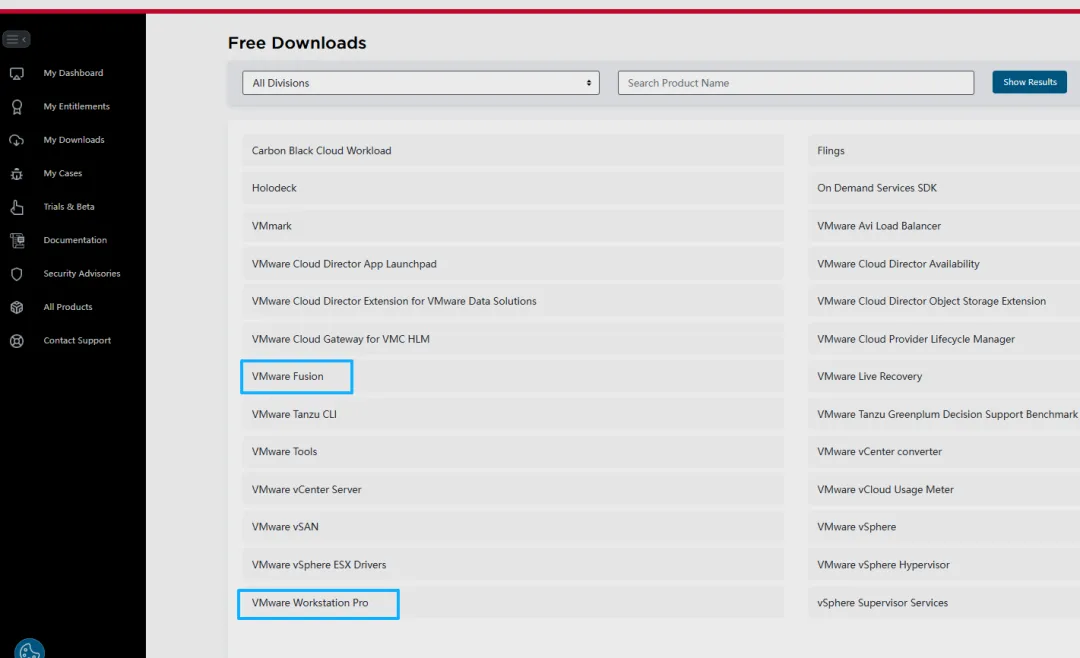
Task: Go to My Entitlements
Action: [x=76, y=107]
